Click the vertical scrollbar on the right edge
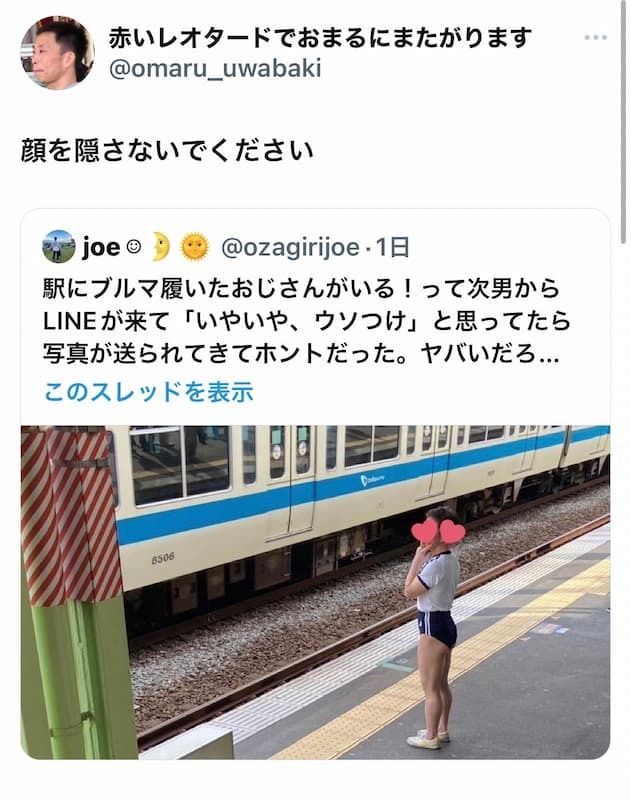The width and height of the screenshot is (631, 800). (623, 122)
